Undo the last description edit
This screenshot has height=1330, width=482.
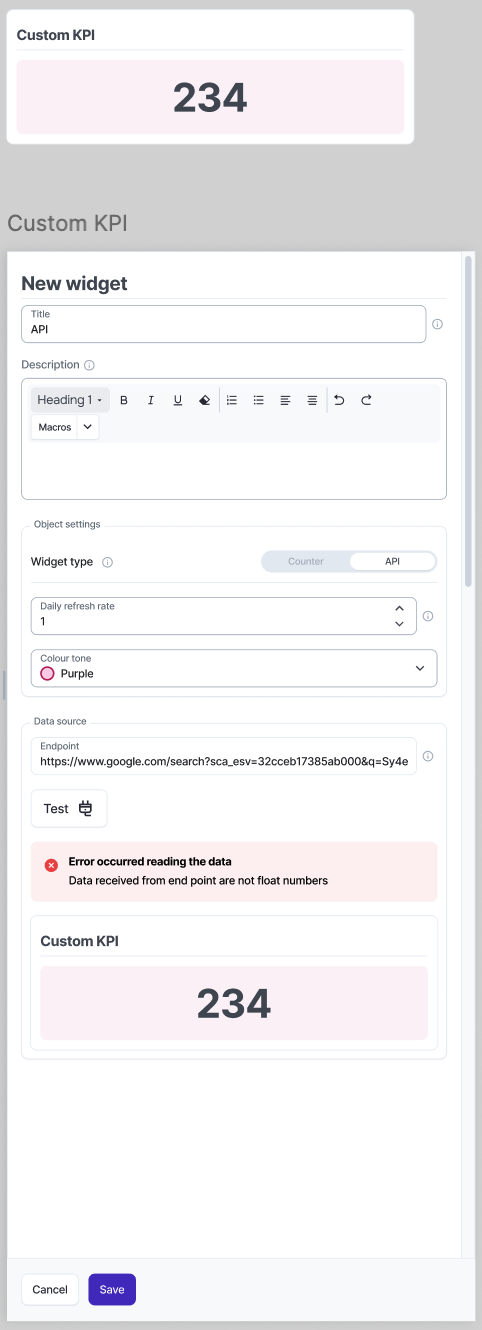pyautogui.click(x=339, y=400)
